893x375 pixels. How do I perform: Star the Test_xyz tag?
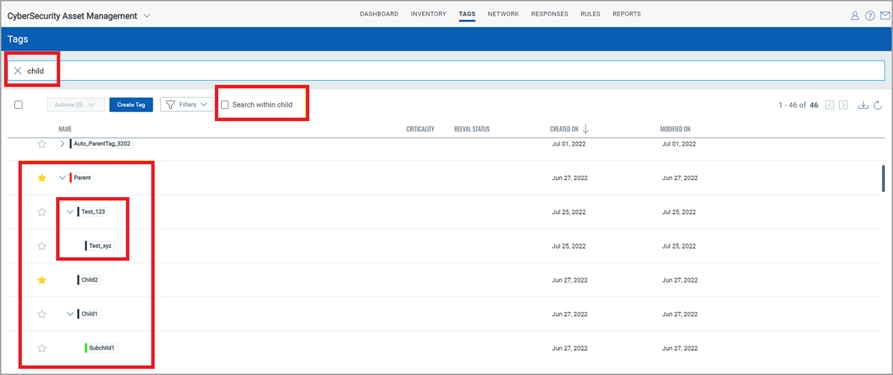point(42,246)
